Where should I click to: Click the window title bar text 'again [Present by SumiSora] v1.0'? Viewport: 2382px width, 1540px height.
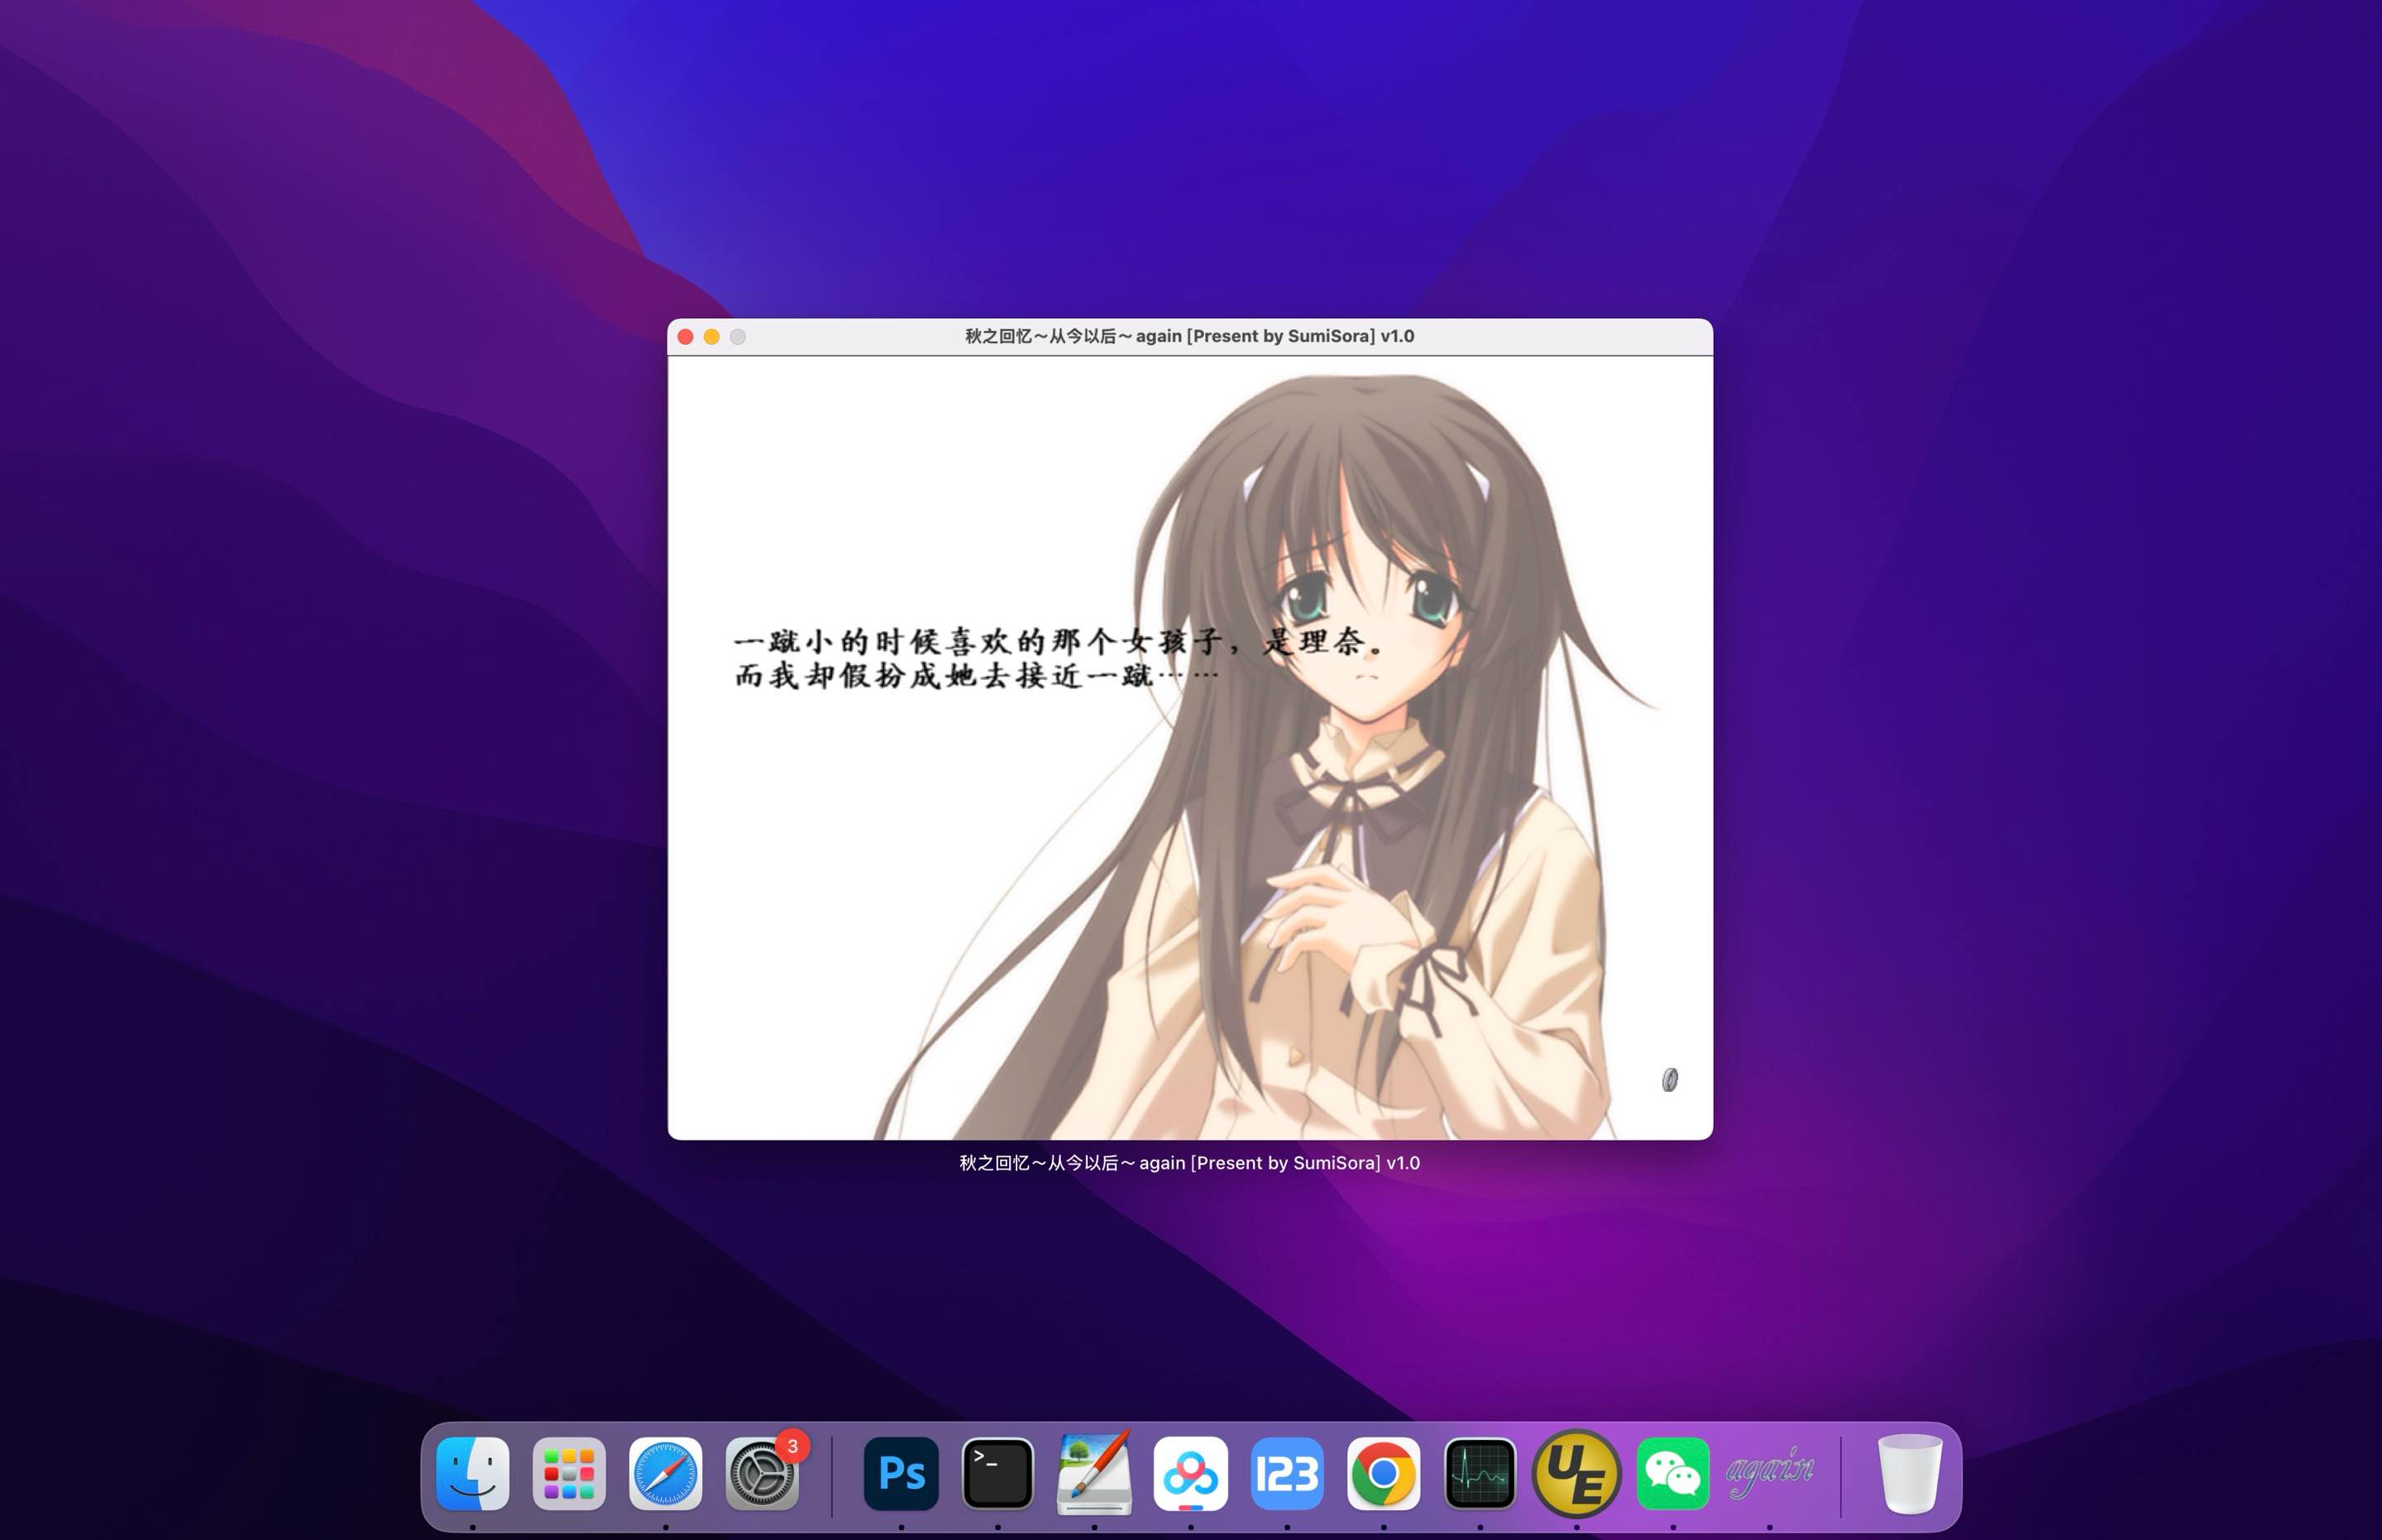[x=1275, y=336]
